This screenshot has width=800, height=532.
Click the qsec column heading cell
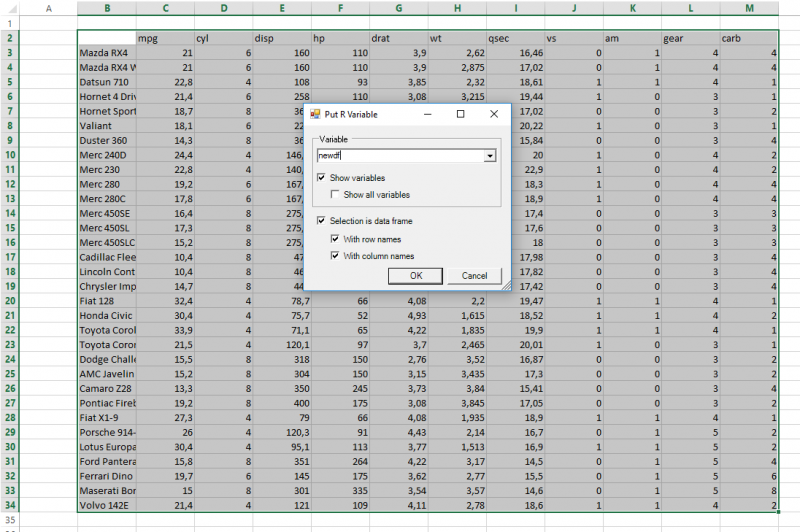pyautogui.click(x=515, y=38)
